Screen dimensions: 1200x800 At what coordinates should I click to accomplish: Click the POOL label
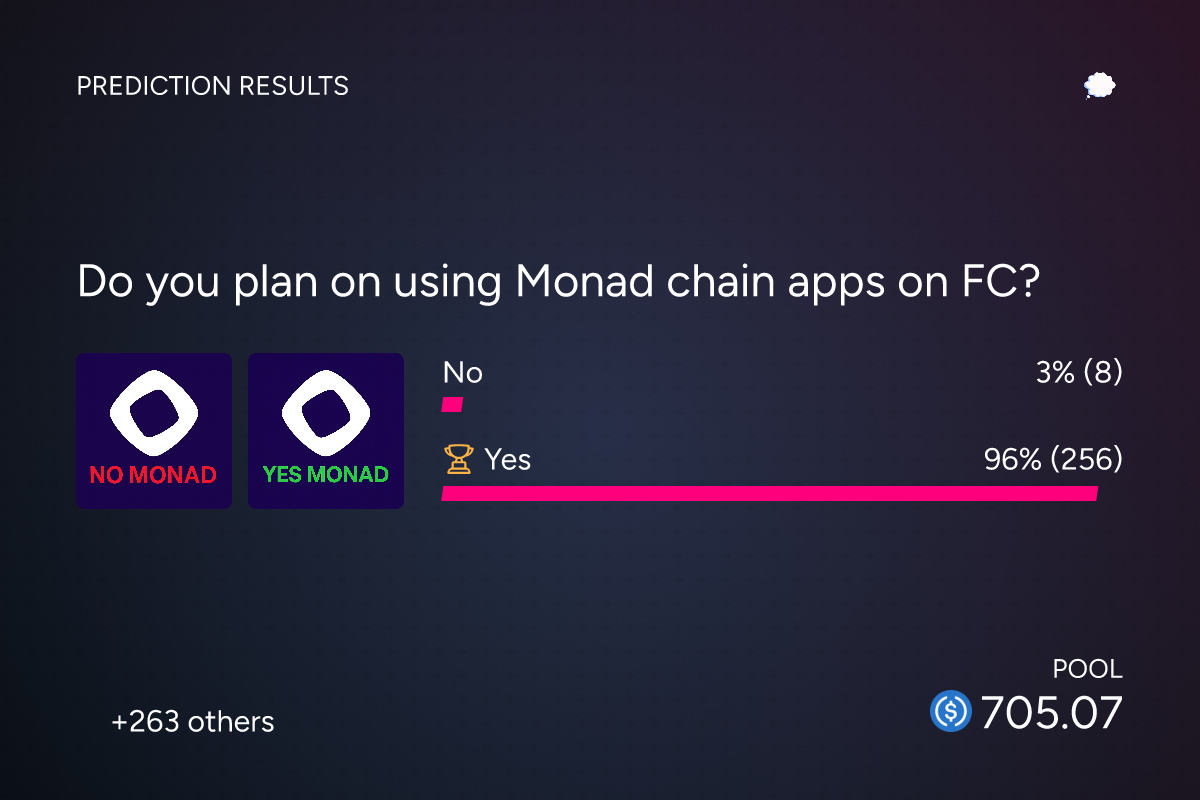(1088, 669)
